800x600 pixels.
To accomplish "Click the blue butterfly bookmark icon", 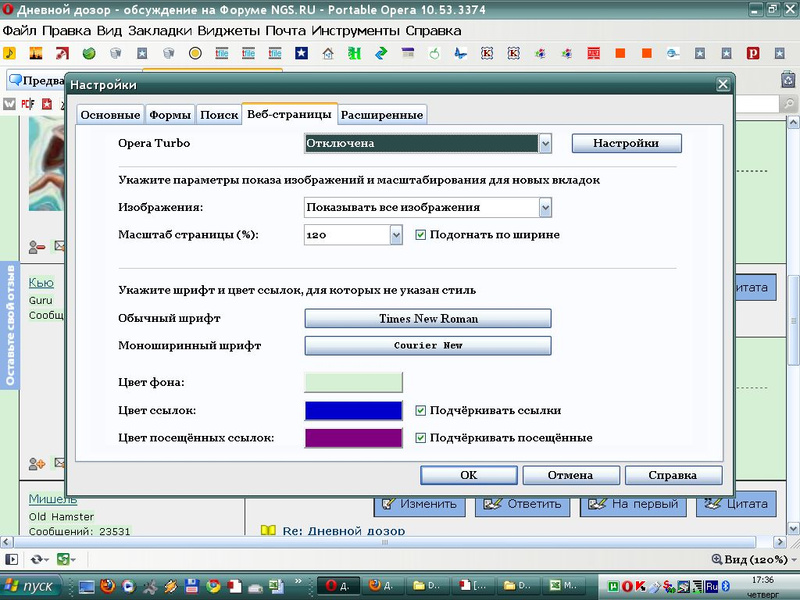I will (459, 53).
